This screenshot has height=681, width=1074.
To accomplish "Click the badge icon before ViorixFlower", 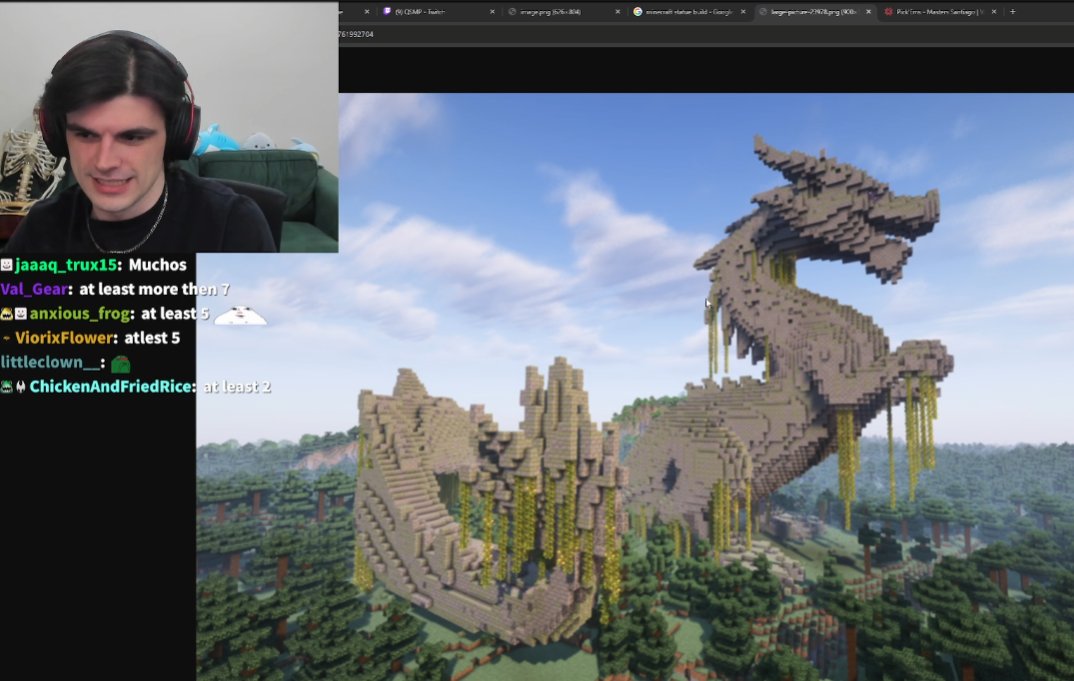I will click(x=6, y=338).
